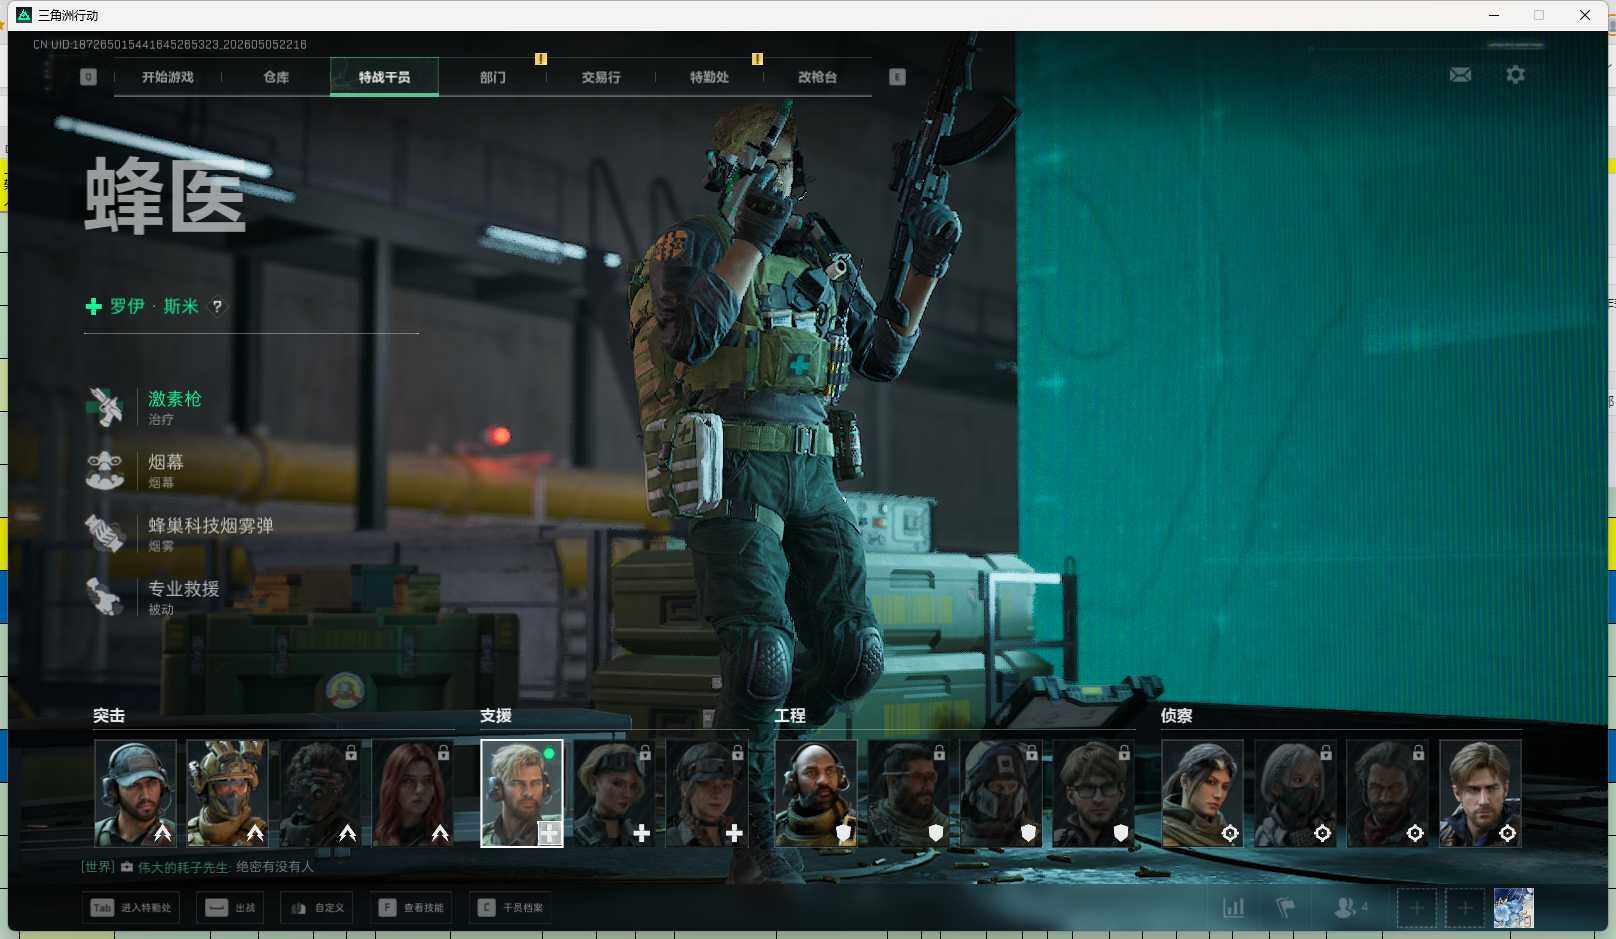This screenshot has height=939, width=1616.
Task: Select the locked face-masked recon operator
Action: coord(1295,793)
